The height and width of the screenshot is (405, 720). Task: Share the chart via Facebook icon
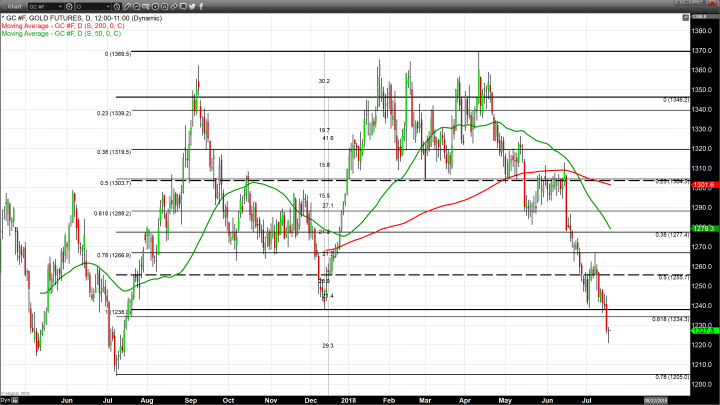click(x=201, y=6)
